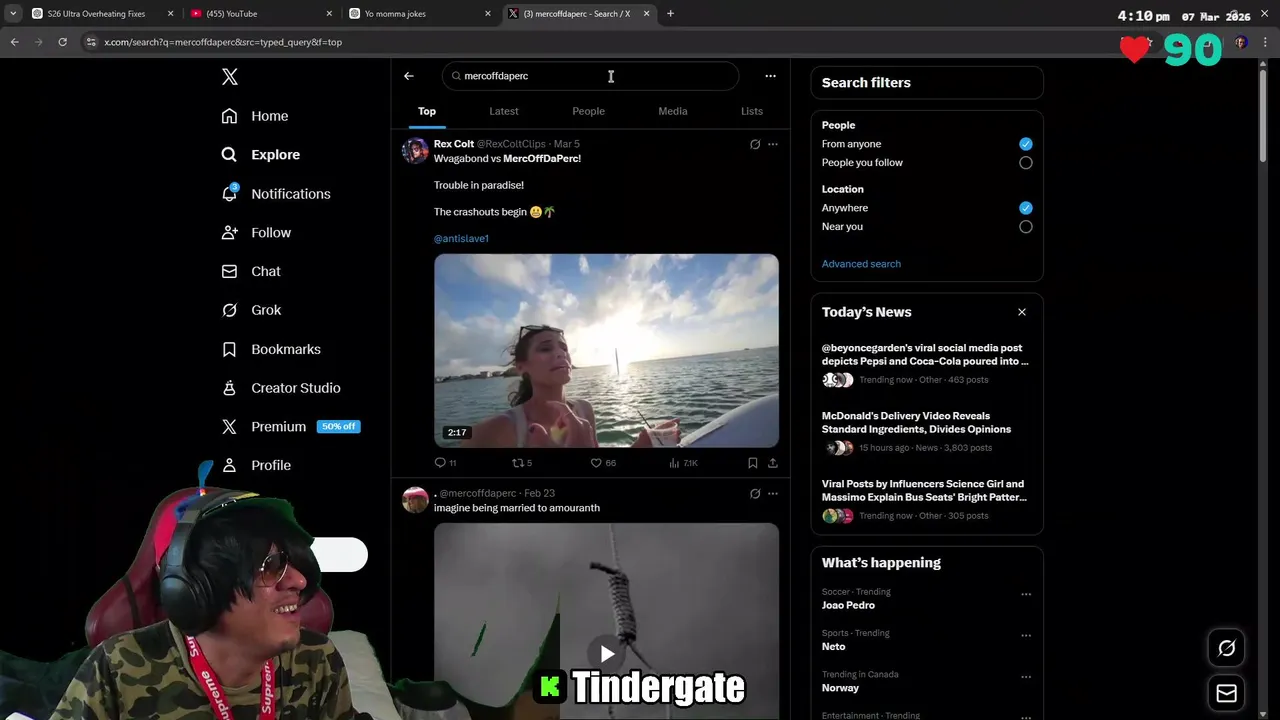Image resolution: width=1280 pixels, height=720 pixels.
Task: Open more menu on Rex Colt post
Action: (772, 144)
